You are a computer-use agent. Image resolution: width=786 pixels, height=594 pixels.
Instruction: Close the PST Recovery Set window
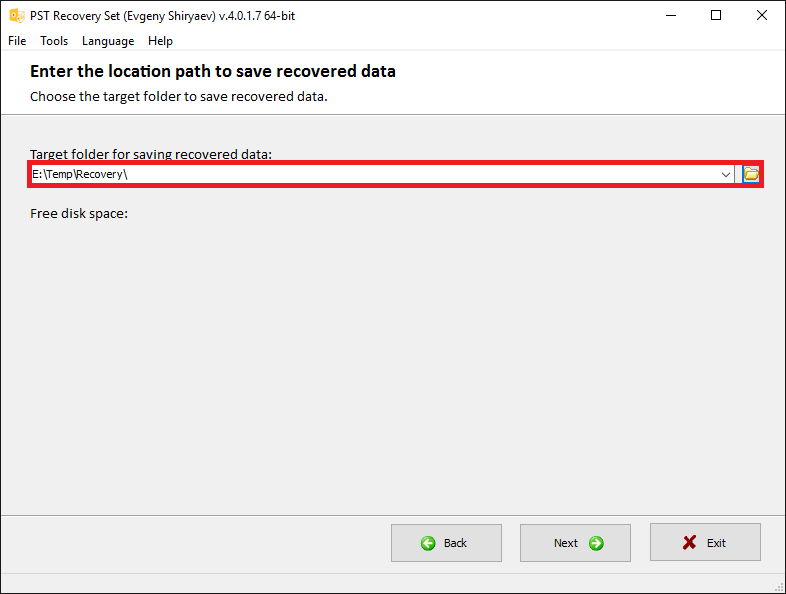coord(761,16)
